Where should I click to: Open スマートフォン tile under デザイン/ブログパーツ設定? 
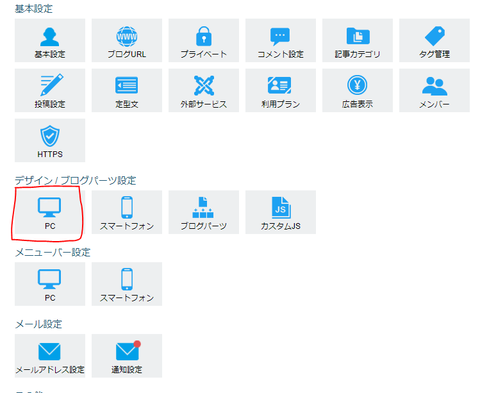tap(127, 212)
